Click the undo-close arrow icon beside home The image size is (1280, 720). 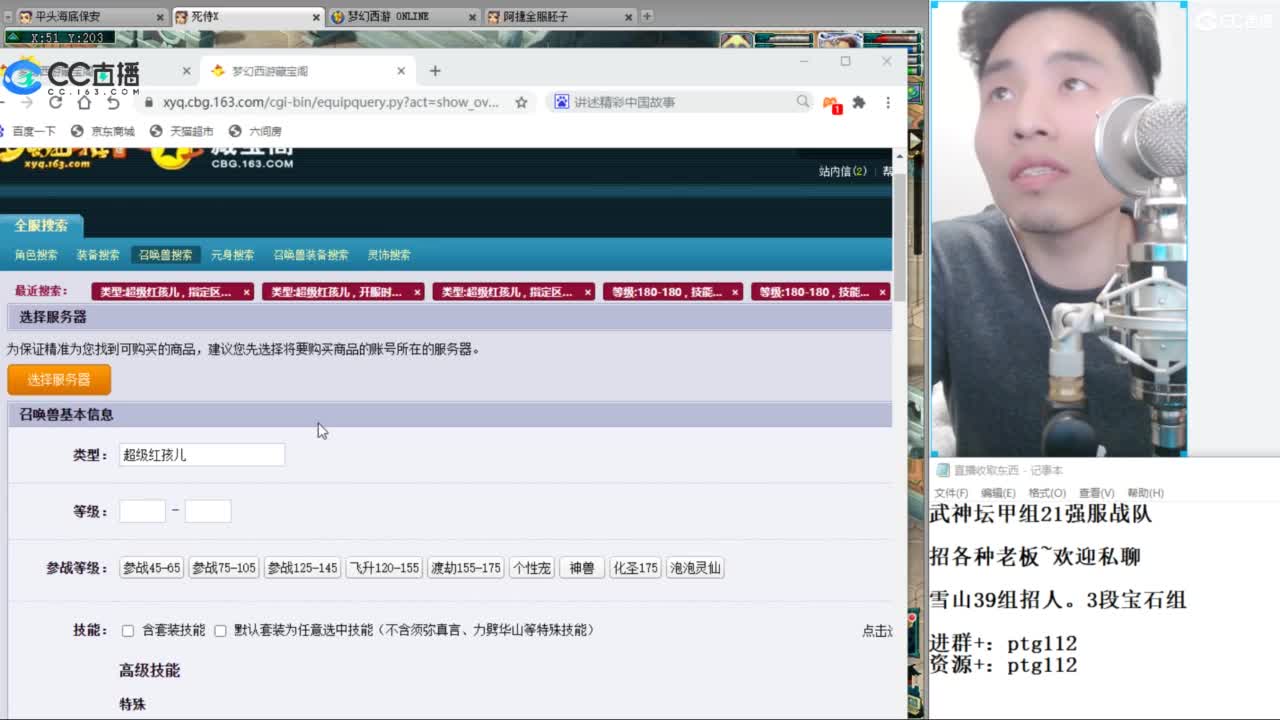[113, 102]
